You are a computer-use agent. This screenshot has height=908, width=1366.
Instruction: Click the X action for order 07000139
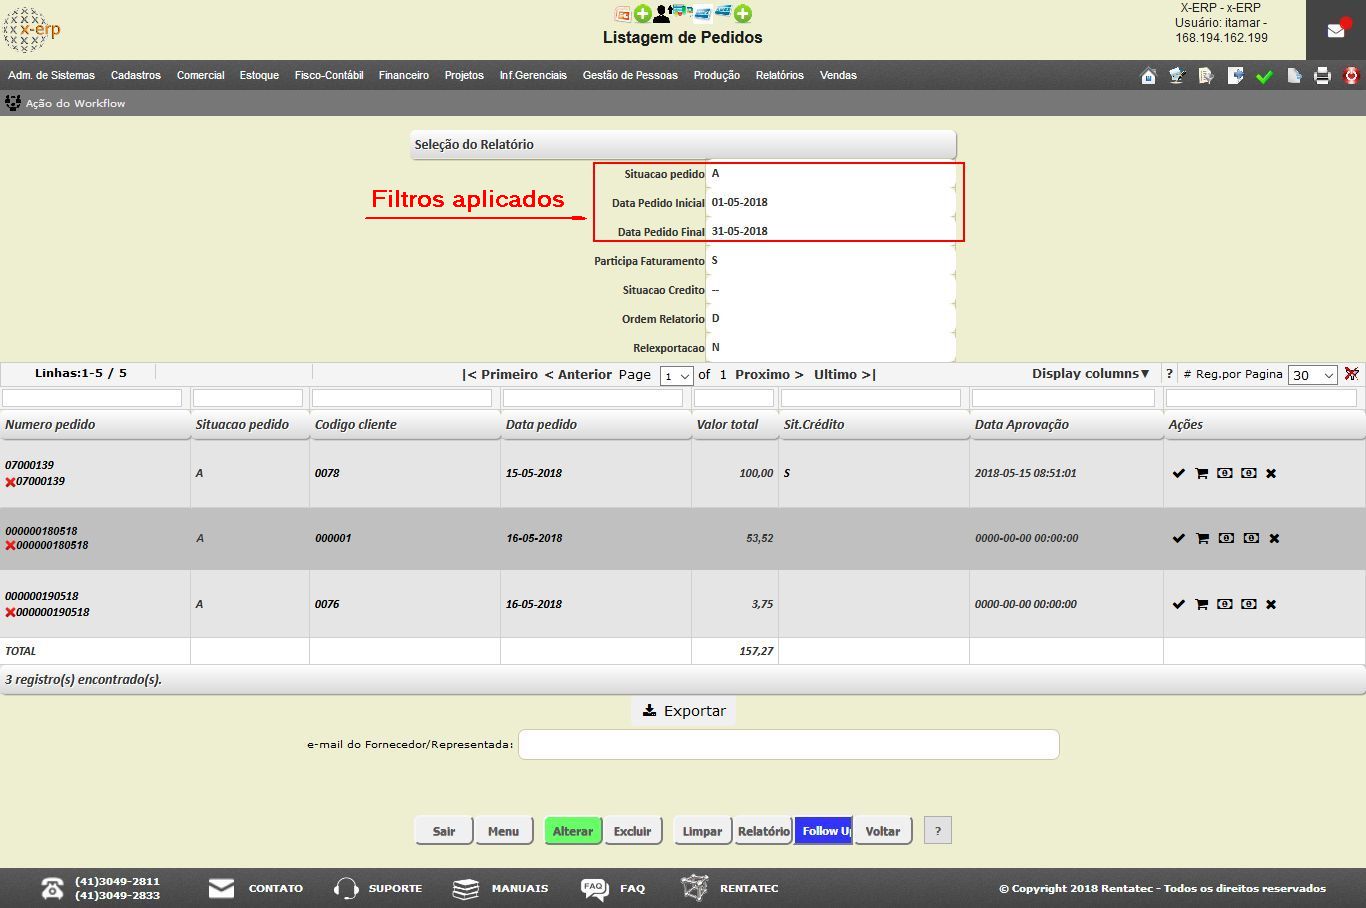pos(1271,473)
